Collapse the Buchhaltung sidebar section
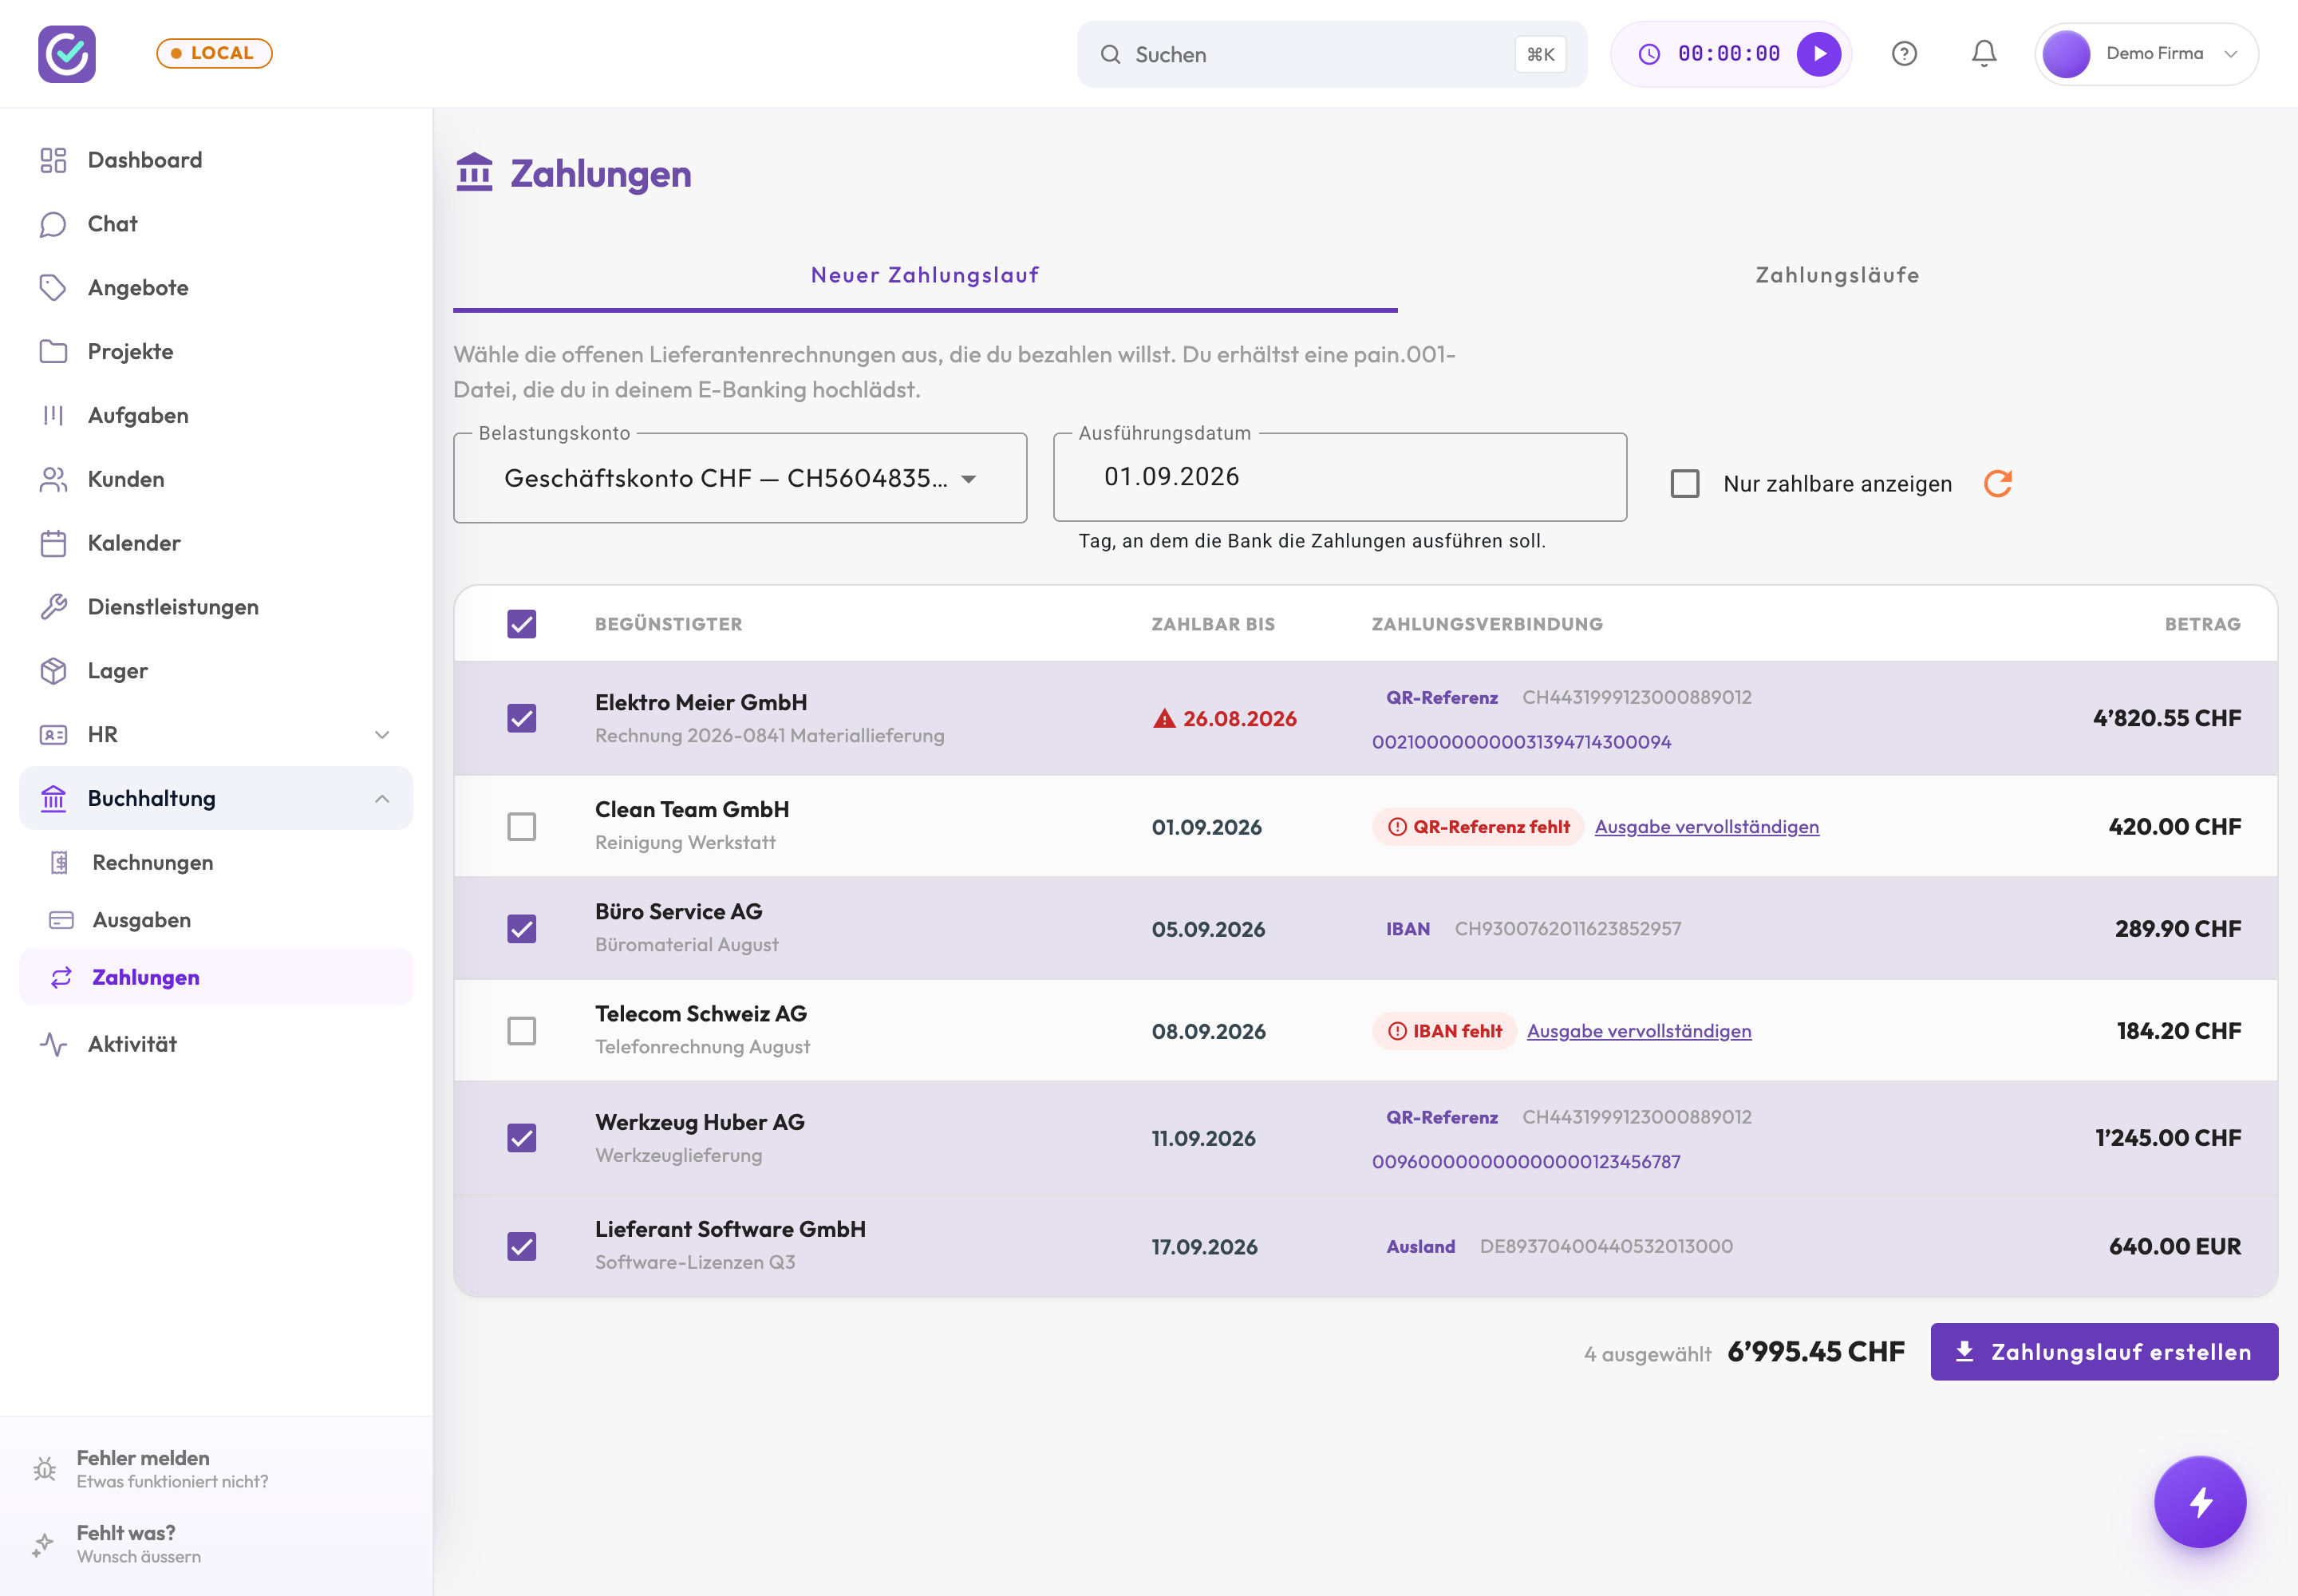 pyautogui.click(x=216, y=798)
